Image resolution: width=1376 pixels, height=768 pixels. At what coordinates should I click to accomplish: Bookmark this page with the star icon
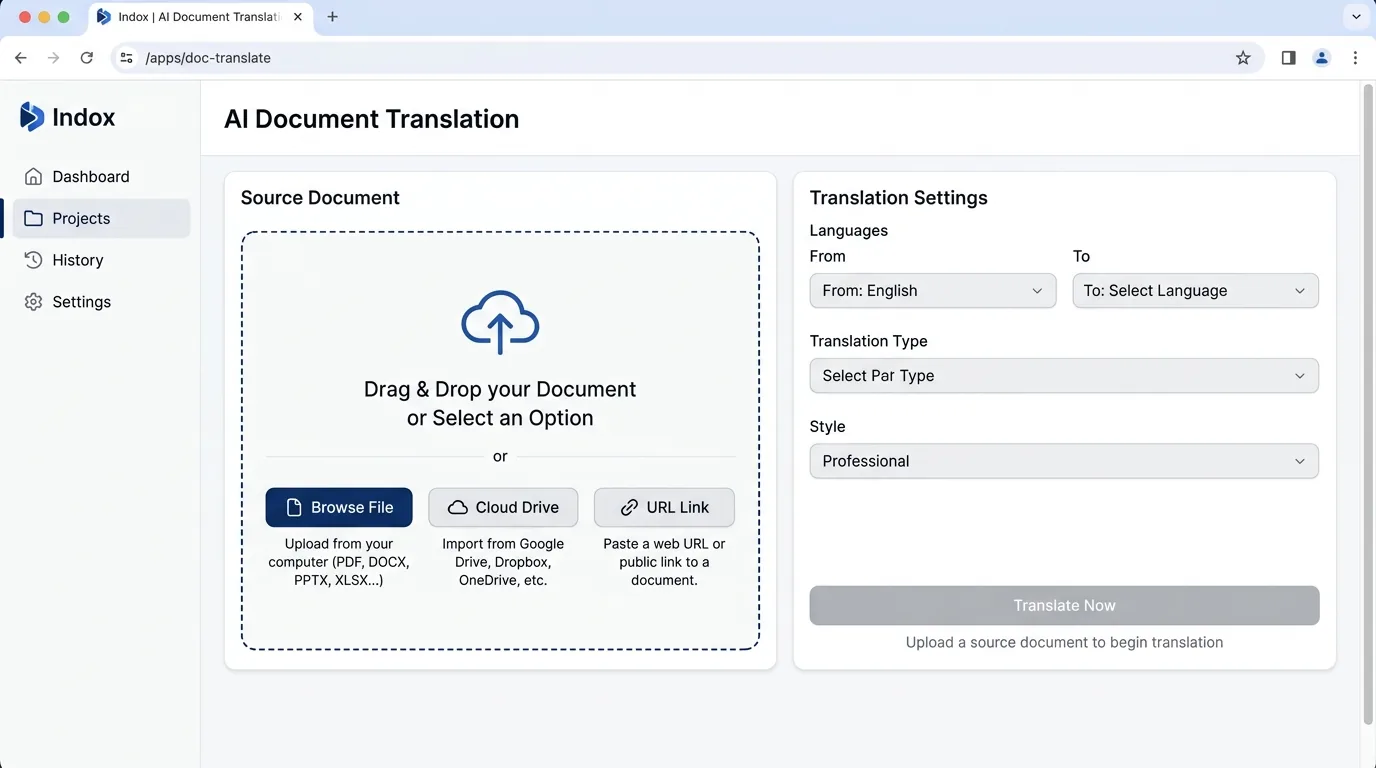tap(1243, 58)
